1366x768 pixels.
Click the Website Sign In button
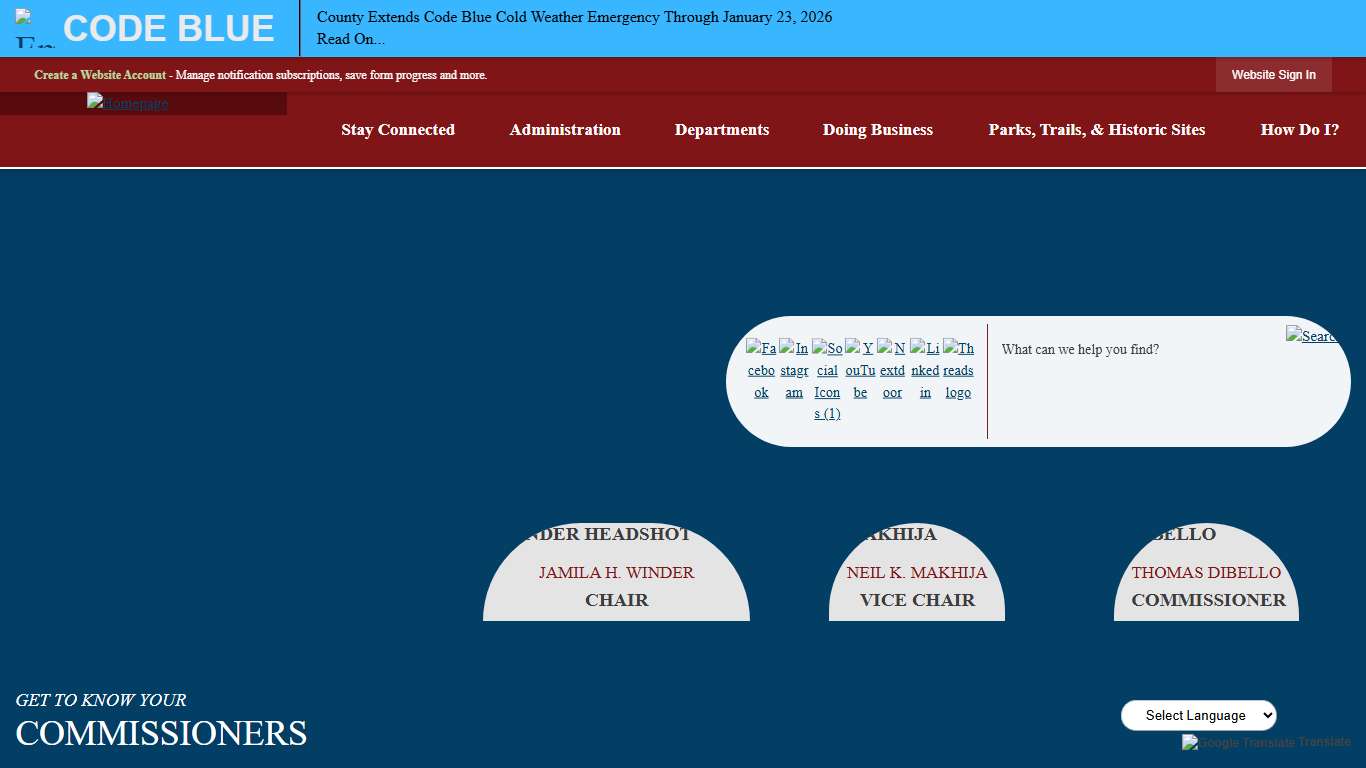tap(1273, 75)
